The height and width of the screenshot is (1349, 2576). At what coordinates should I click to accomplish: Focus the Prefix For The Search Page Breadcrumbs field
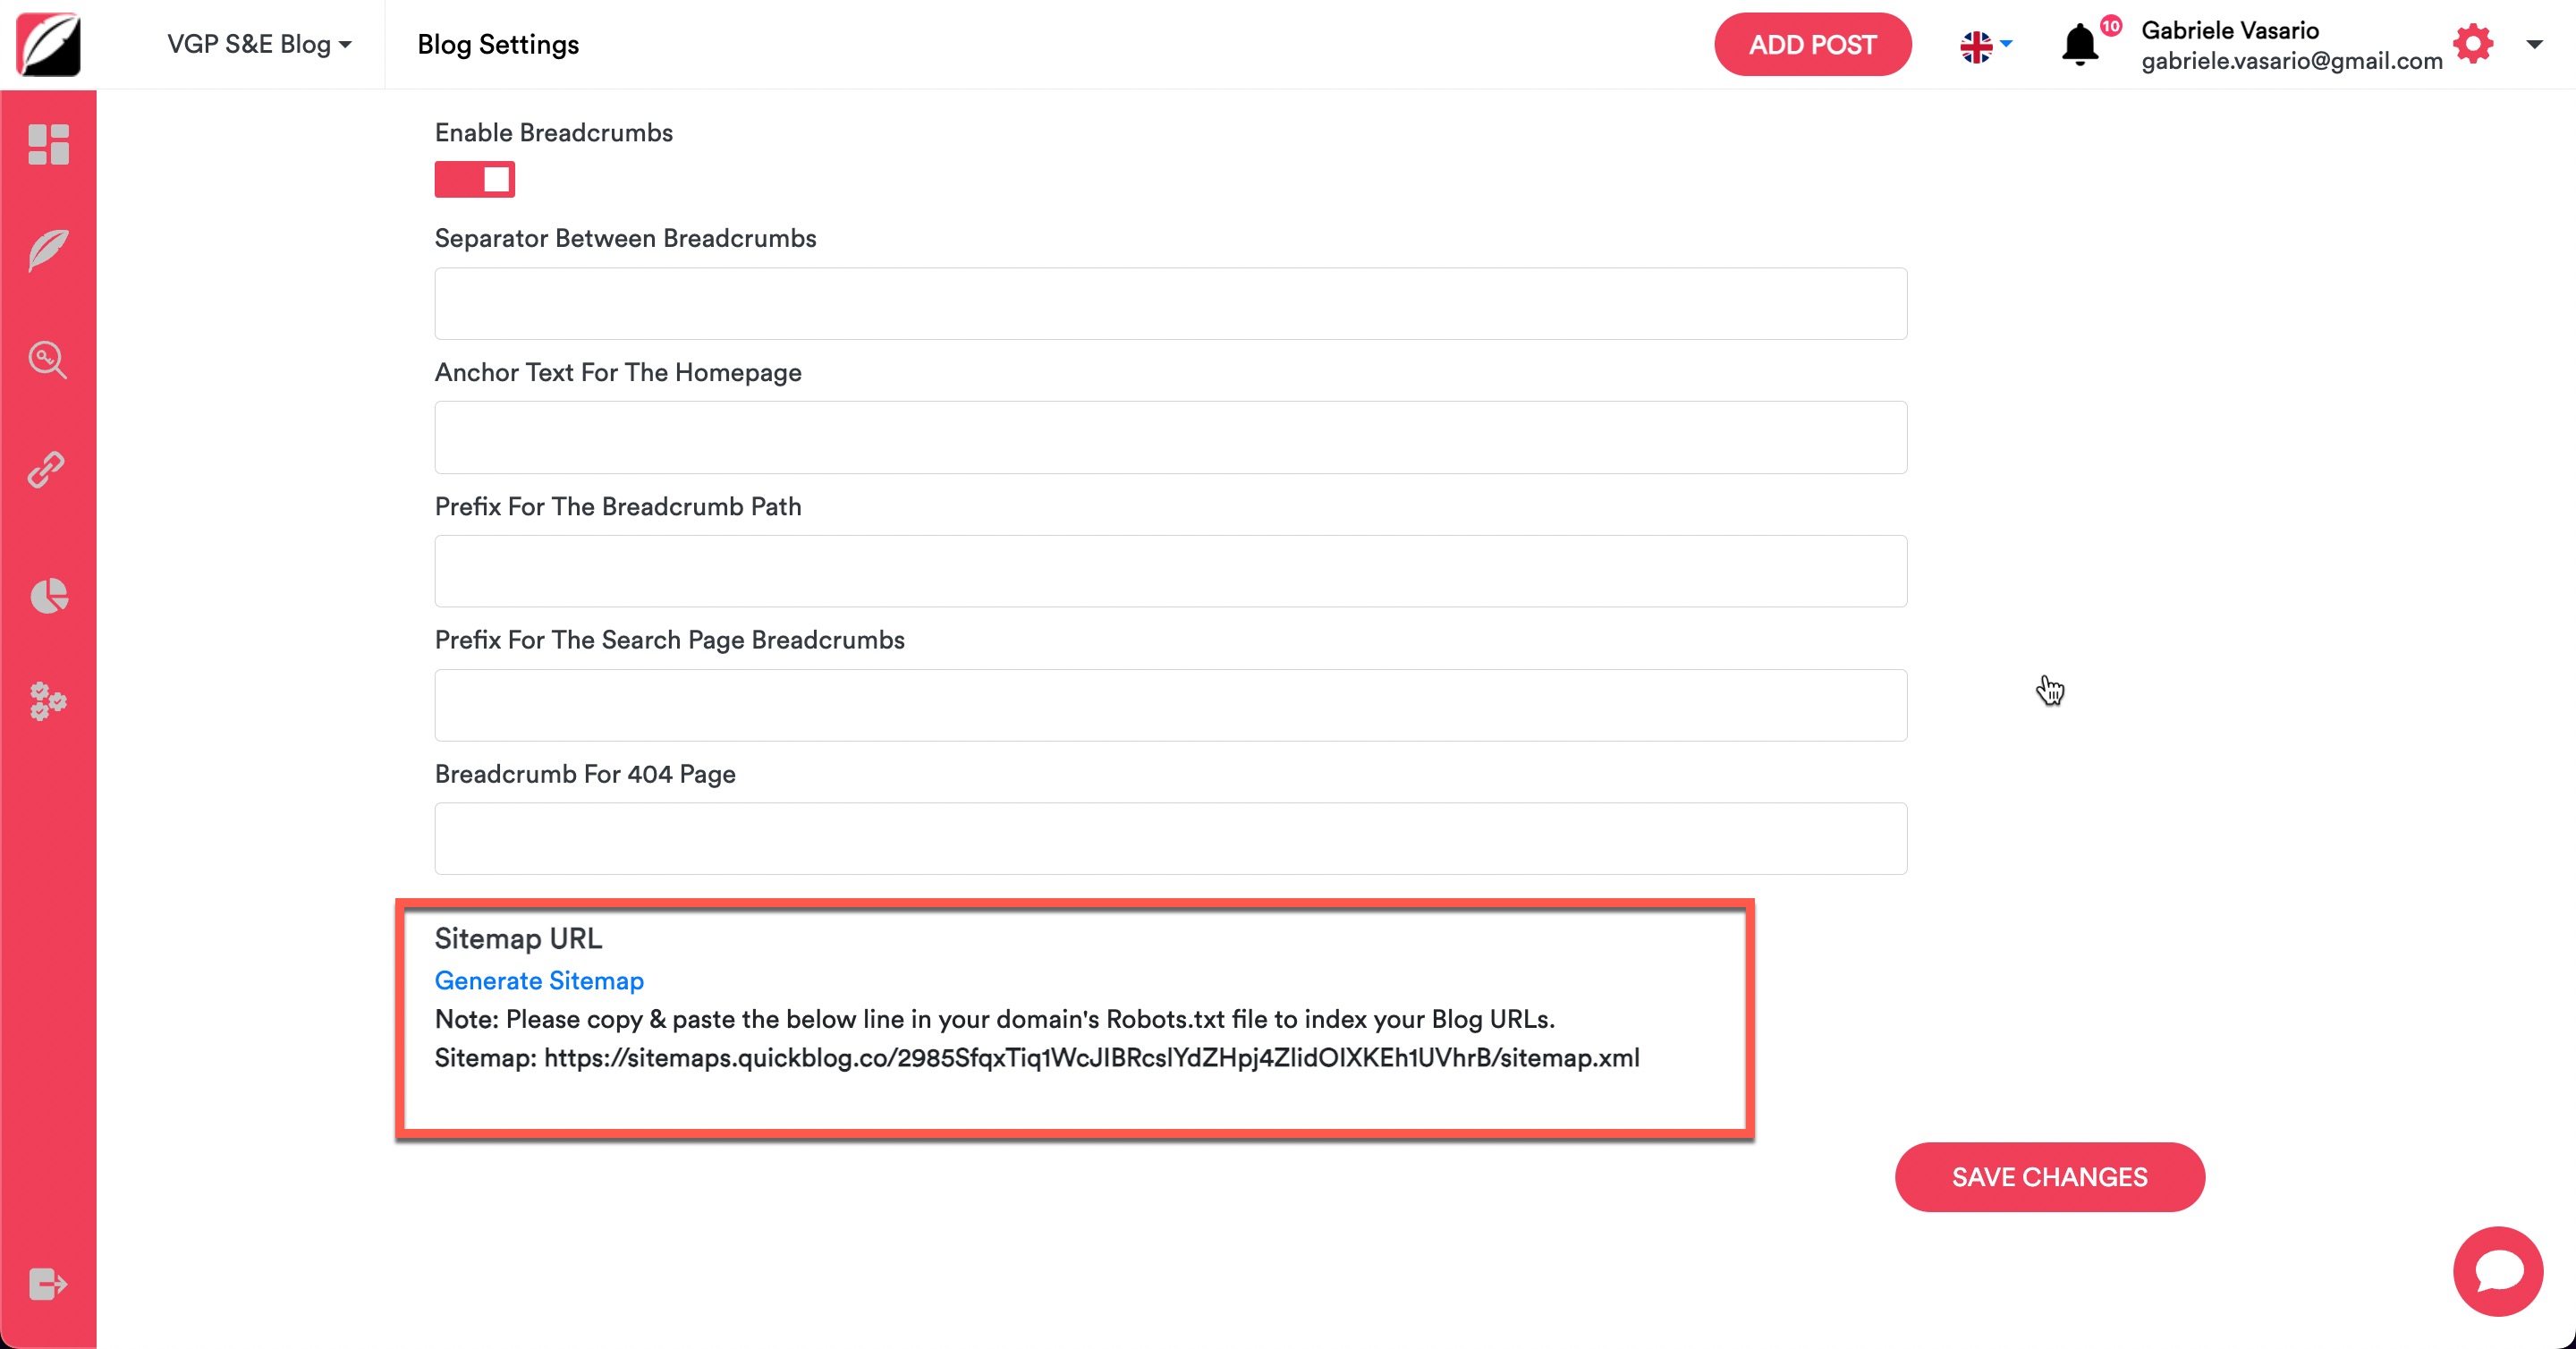(x=1170, y=705)
